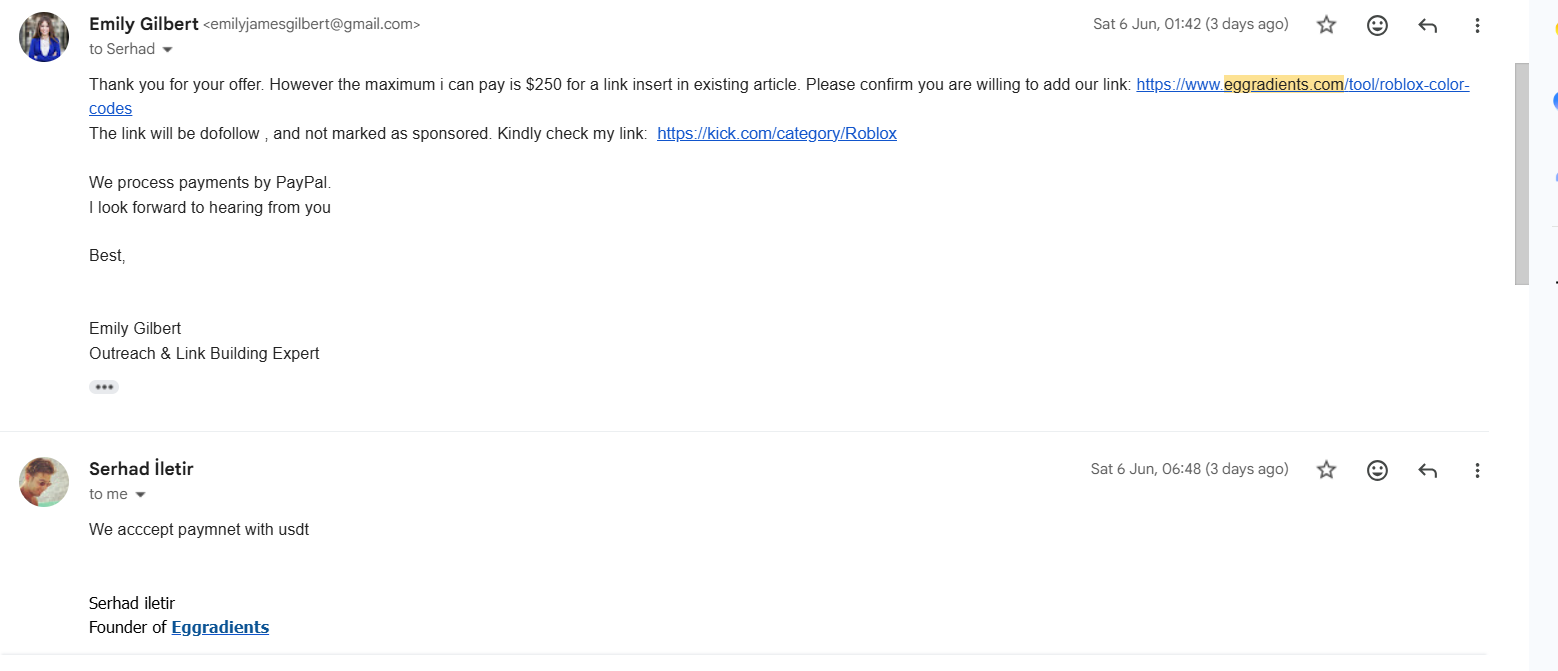The image size is (1558, 671).
Task: Open the Eggradients signature link
Action: [x=220, y=627]
